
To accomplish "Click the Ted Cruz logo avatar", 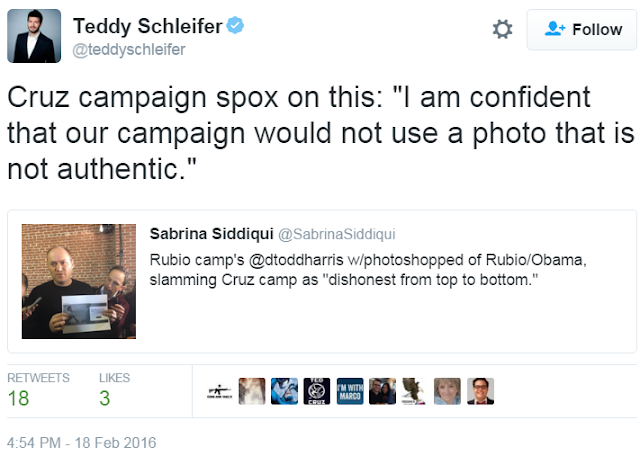I will tap(316, 391).
